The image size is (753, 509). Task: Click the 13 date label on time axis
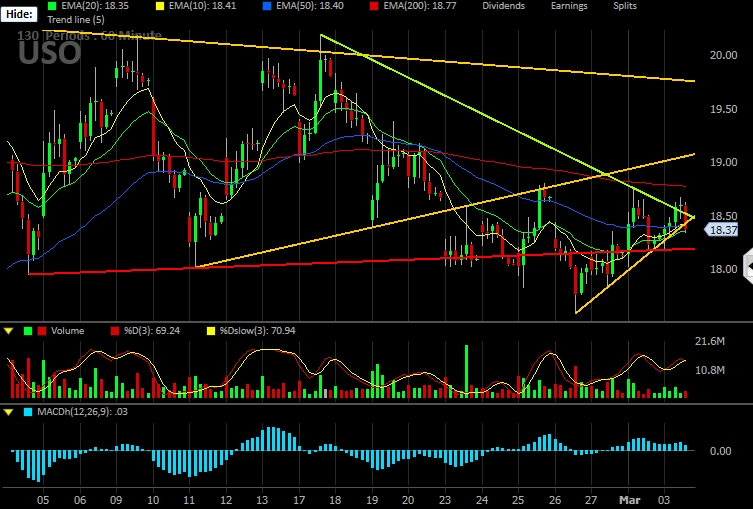[262, 500]
